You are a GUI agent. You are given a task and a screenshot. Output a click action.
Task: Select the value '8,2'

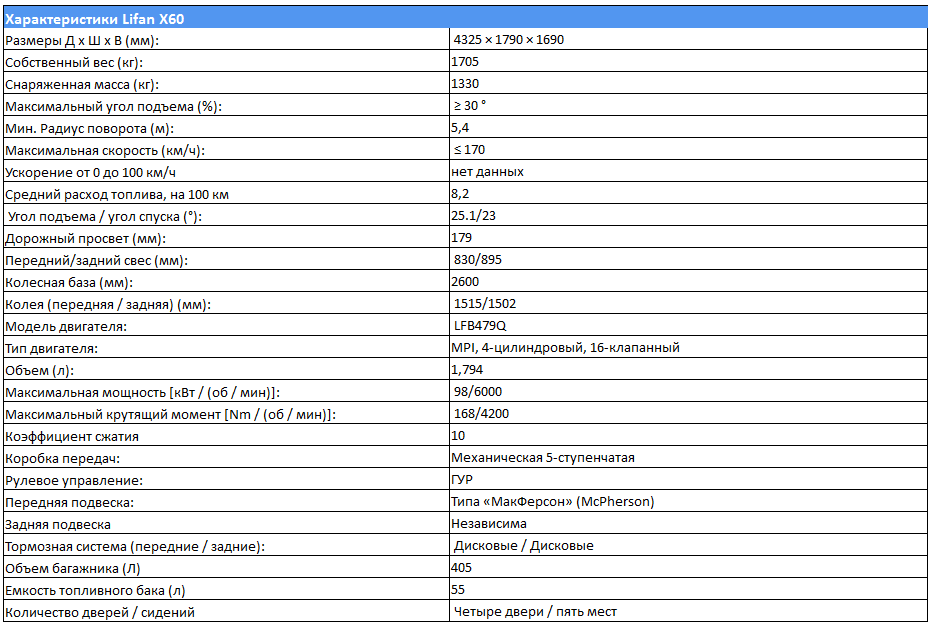click(460, 194)
